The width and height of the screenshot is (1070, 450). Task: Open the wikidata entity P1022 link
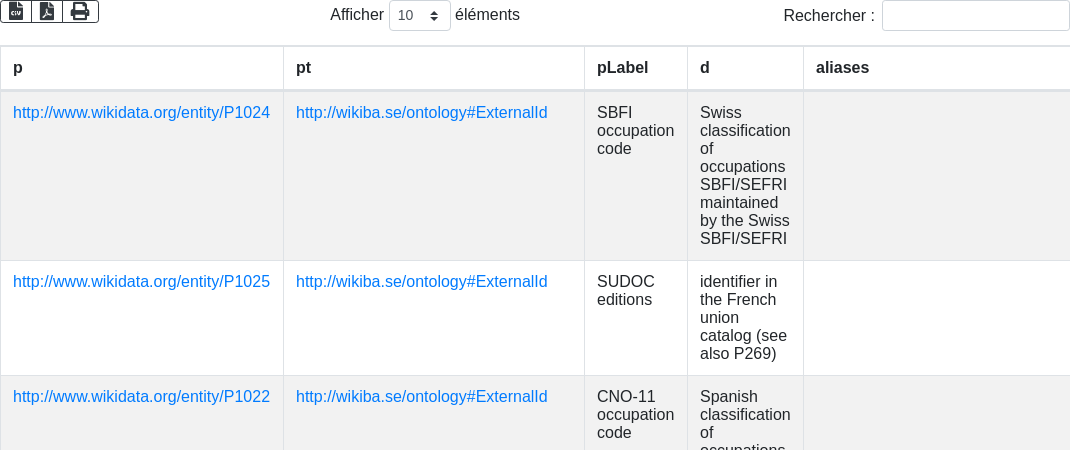point(141,397)
